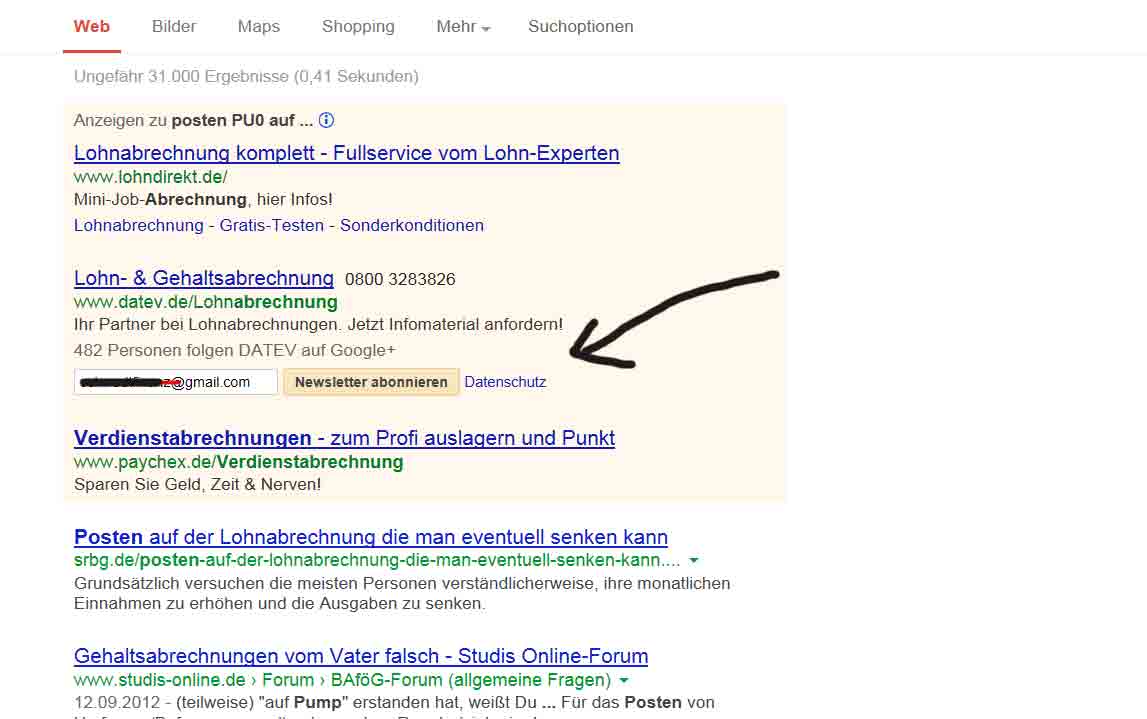Viewport: 1147px width, 719px height.
Task: Click the www.lohndirekt.de URL
Action: [151, 177]
